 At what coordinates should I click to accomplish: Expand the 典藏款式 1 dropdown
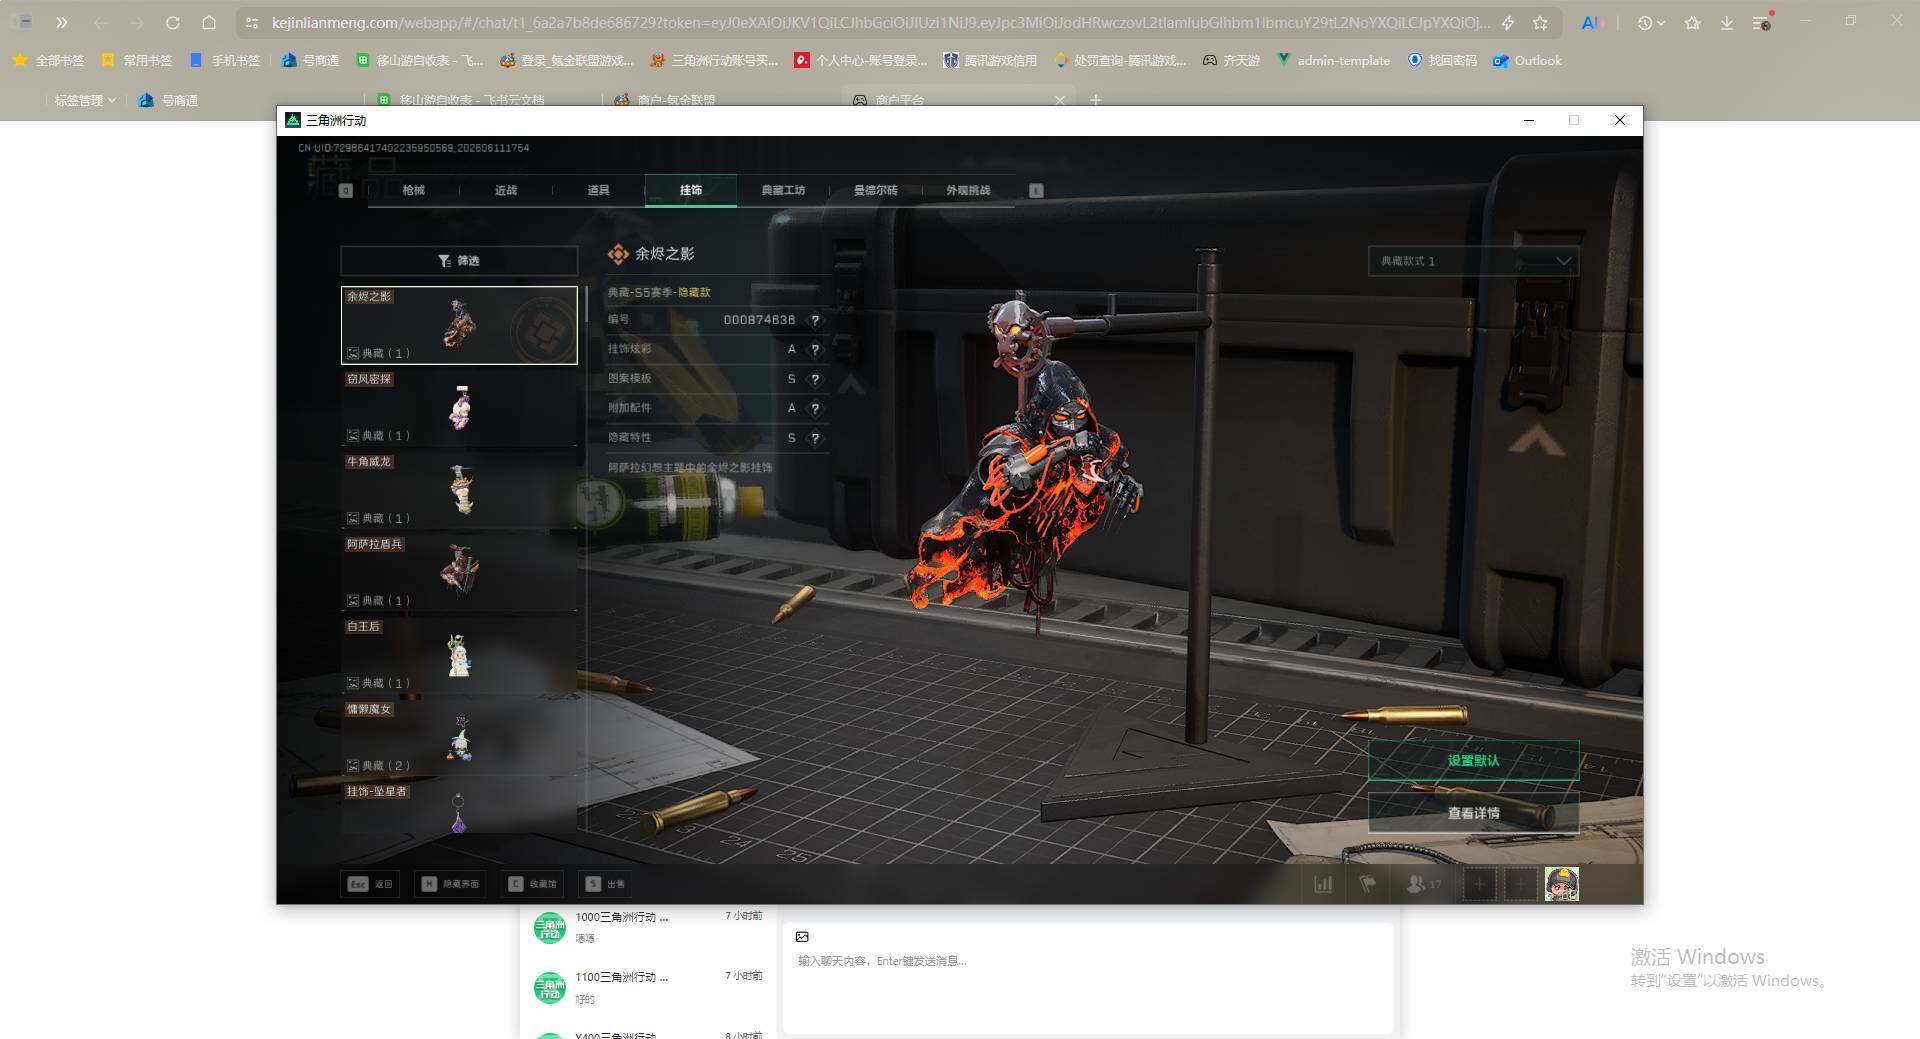pyautogui.click(x=1473, y=261)
